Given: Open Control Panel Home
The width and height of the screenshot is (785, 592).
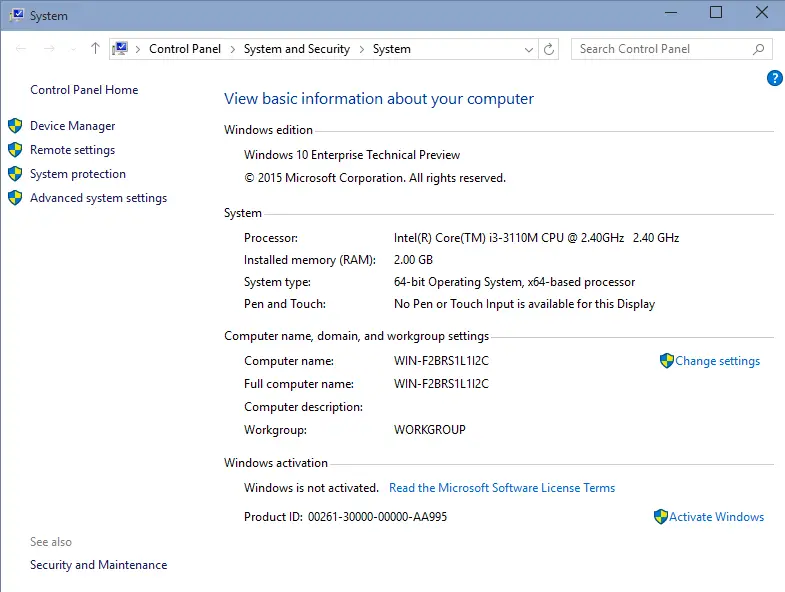Looking at the screenshot, I should (84, 90).
